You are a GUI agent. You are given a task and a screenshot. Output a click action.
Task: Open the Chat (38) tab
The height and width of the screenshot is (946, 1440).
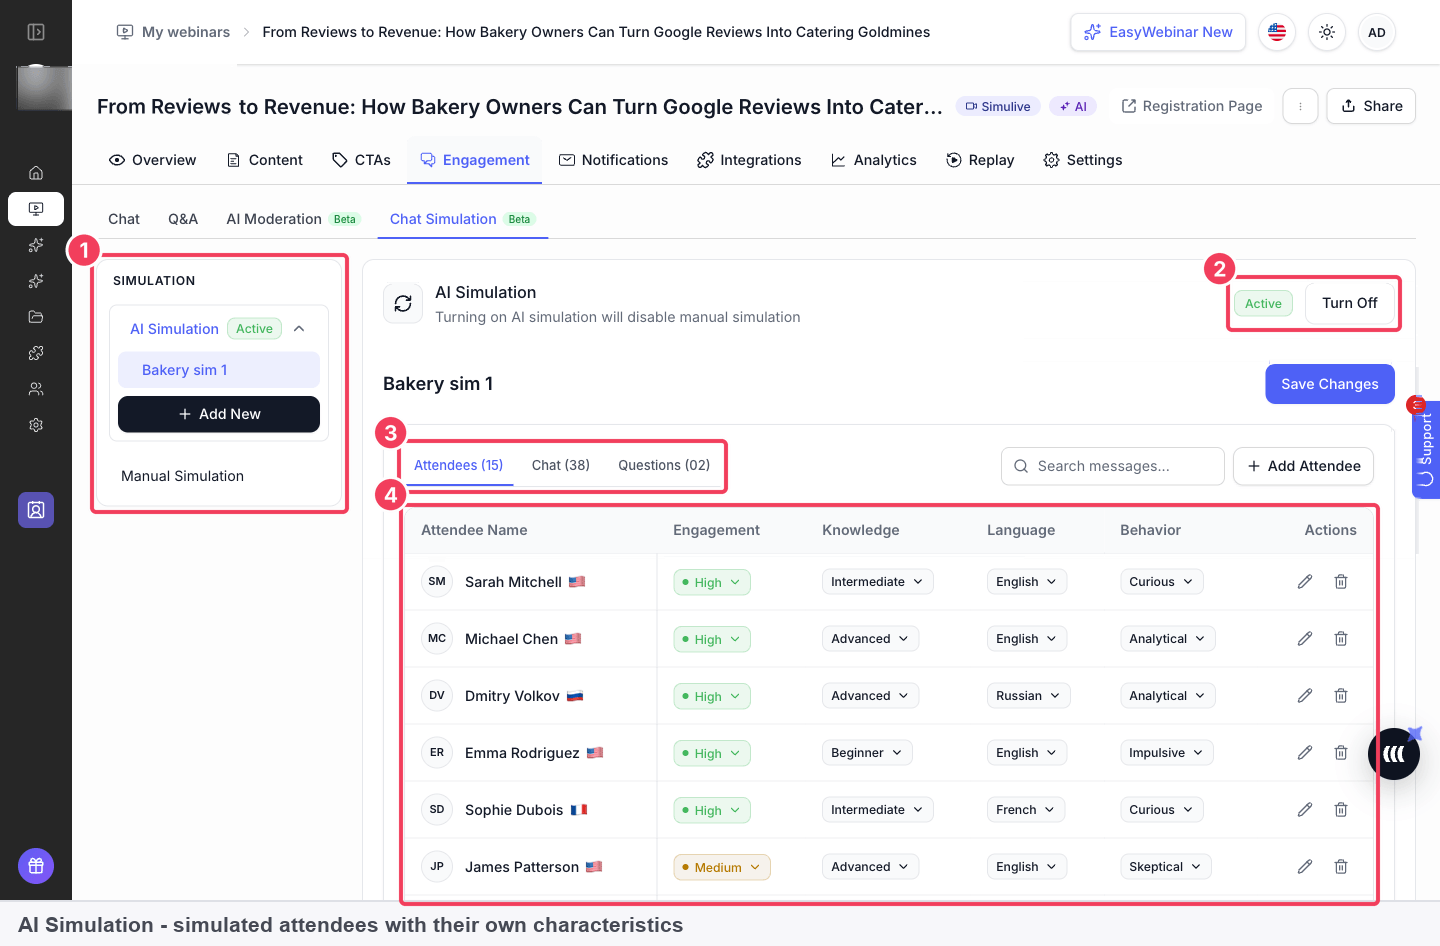pyautogui.click(x=561, y=465)
